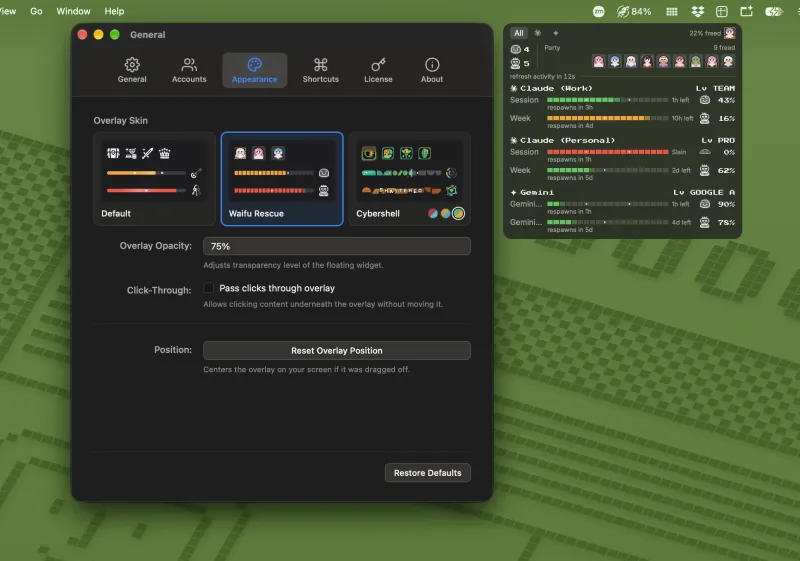The height and width of the screenshot is (561, 800).
Task: Select the Waifu Rescue skin card
Action: point(282,178)
